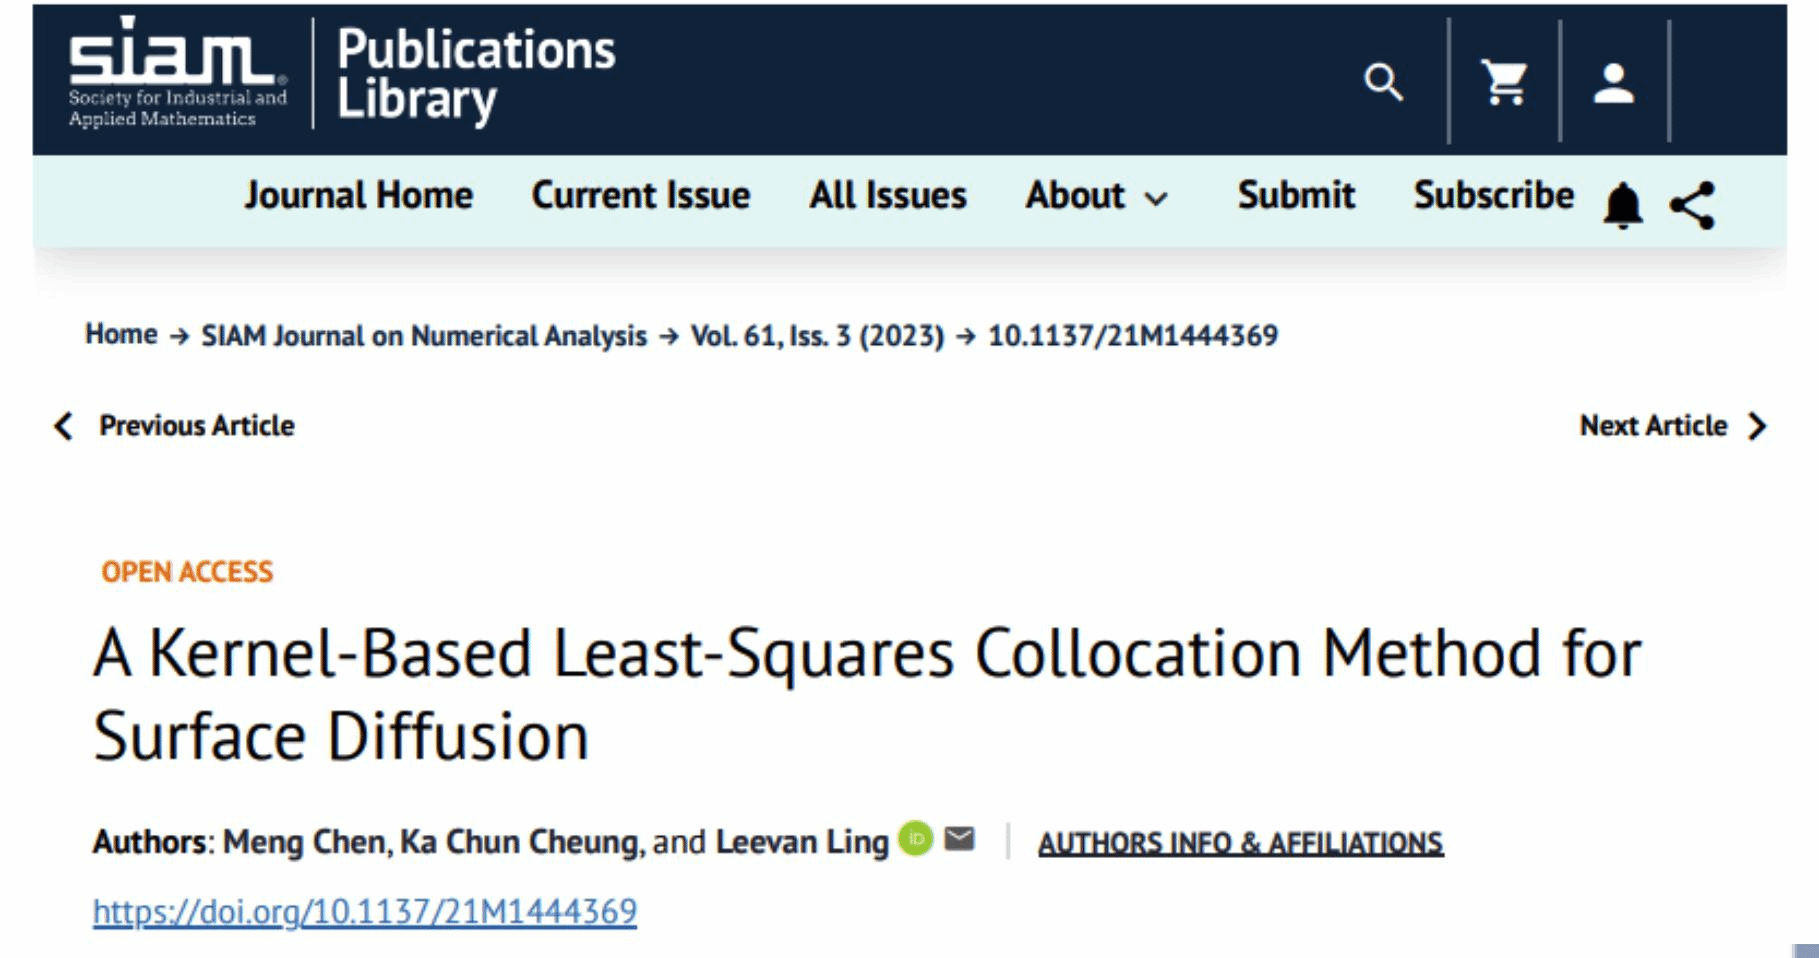
Task: Click the alert bell icon
Action: 1622,205
